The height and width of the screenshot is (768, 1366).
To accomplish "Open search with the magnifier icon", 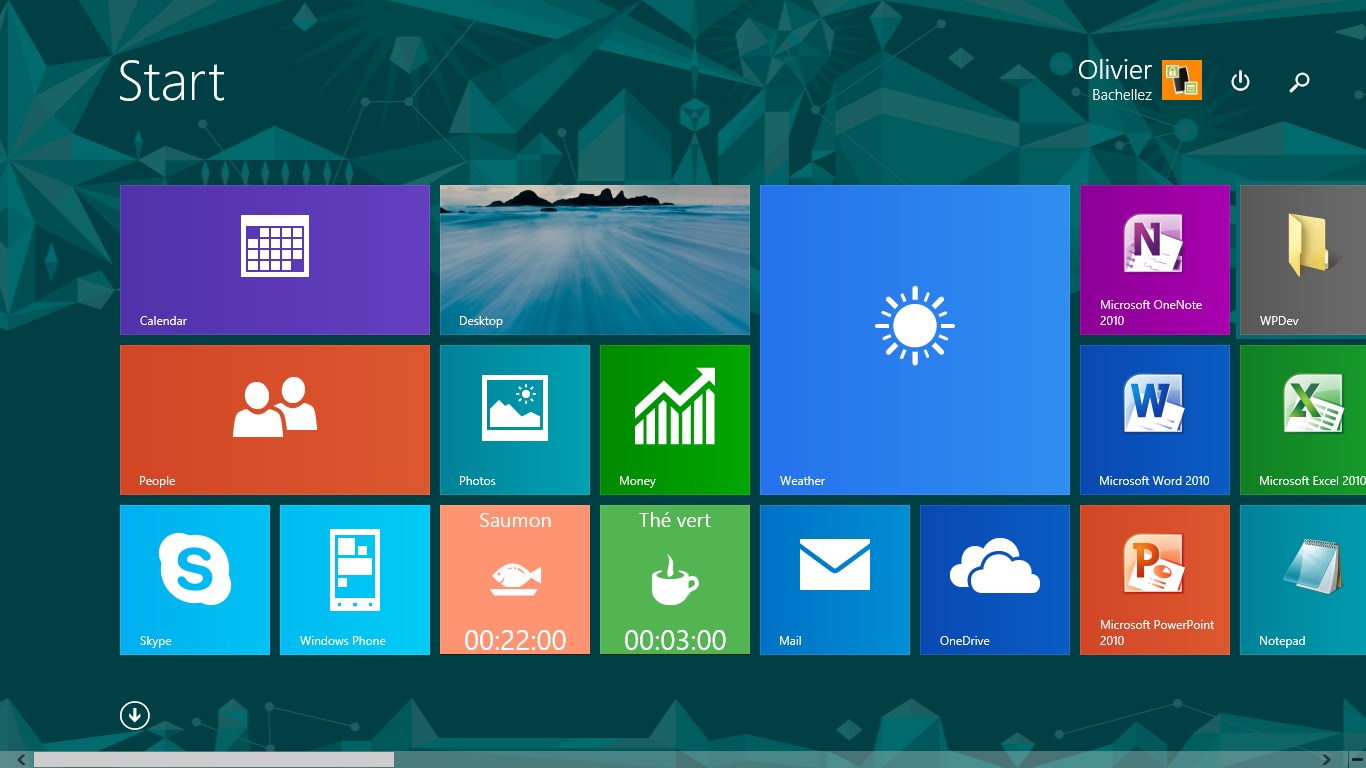I will [x=1299, y=82].
